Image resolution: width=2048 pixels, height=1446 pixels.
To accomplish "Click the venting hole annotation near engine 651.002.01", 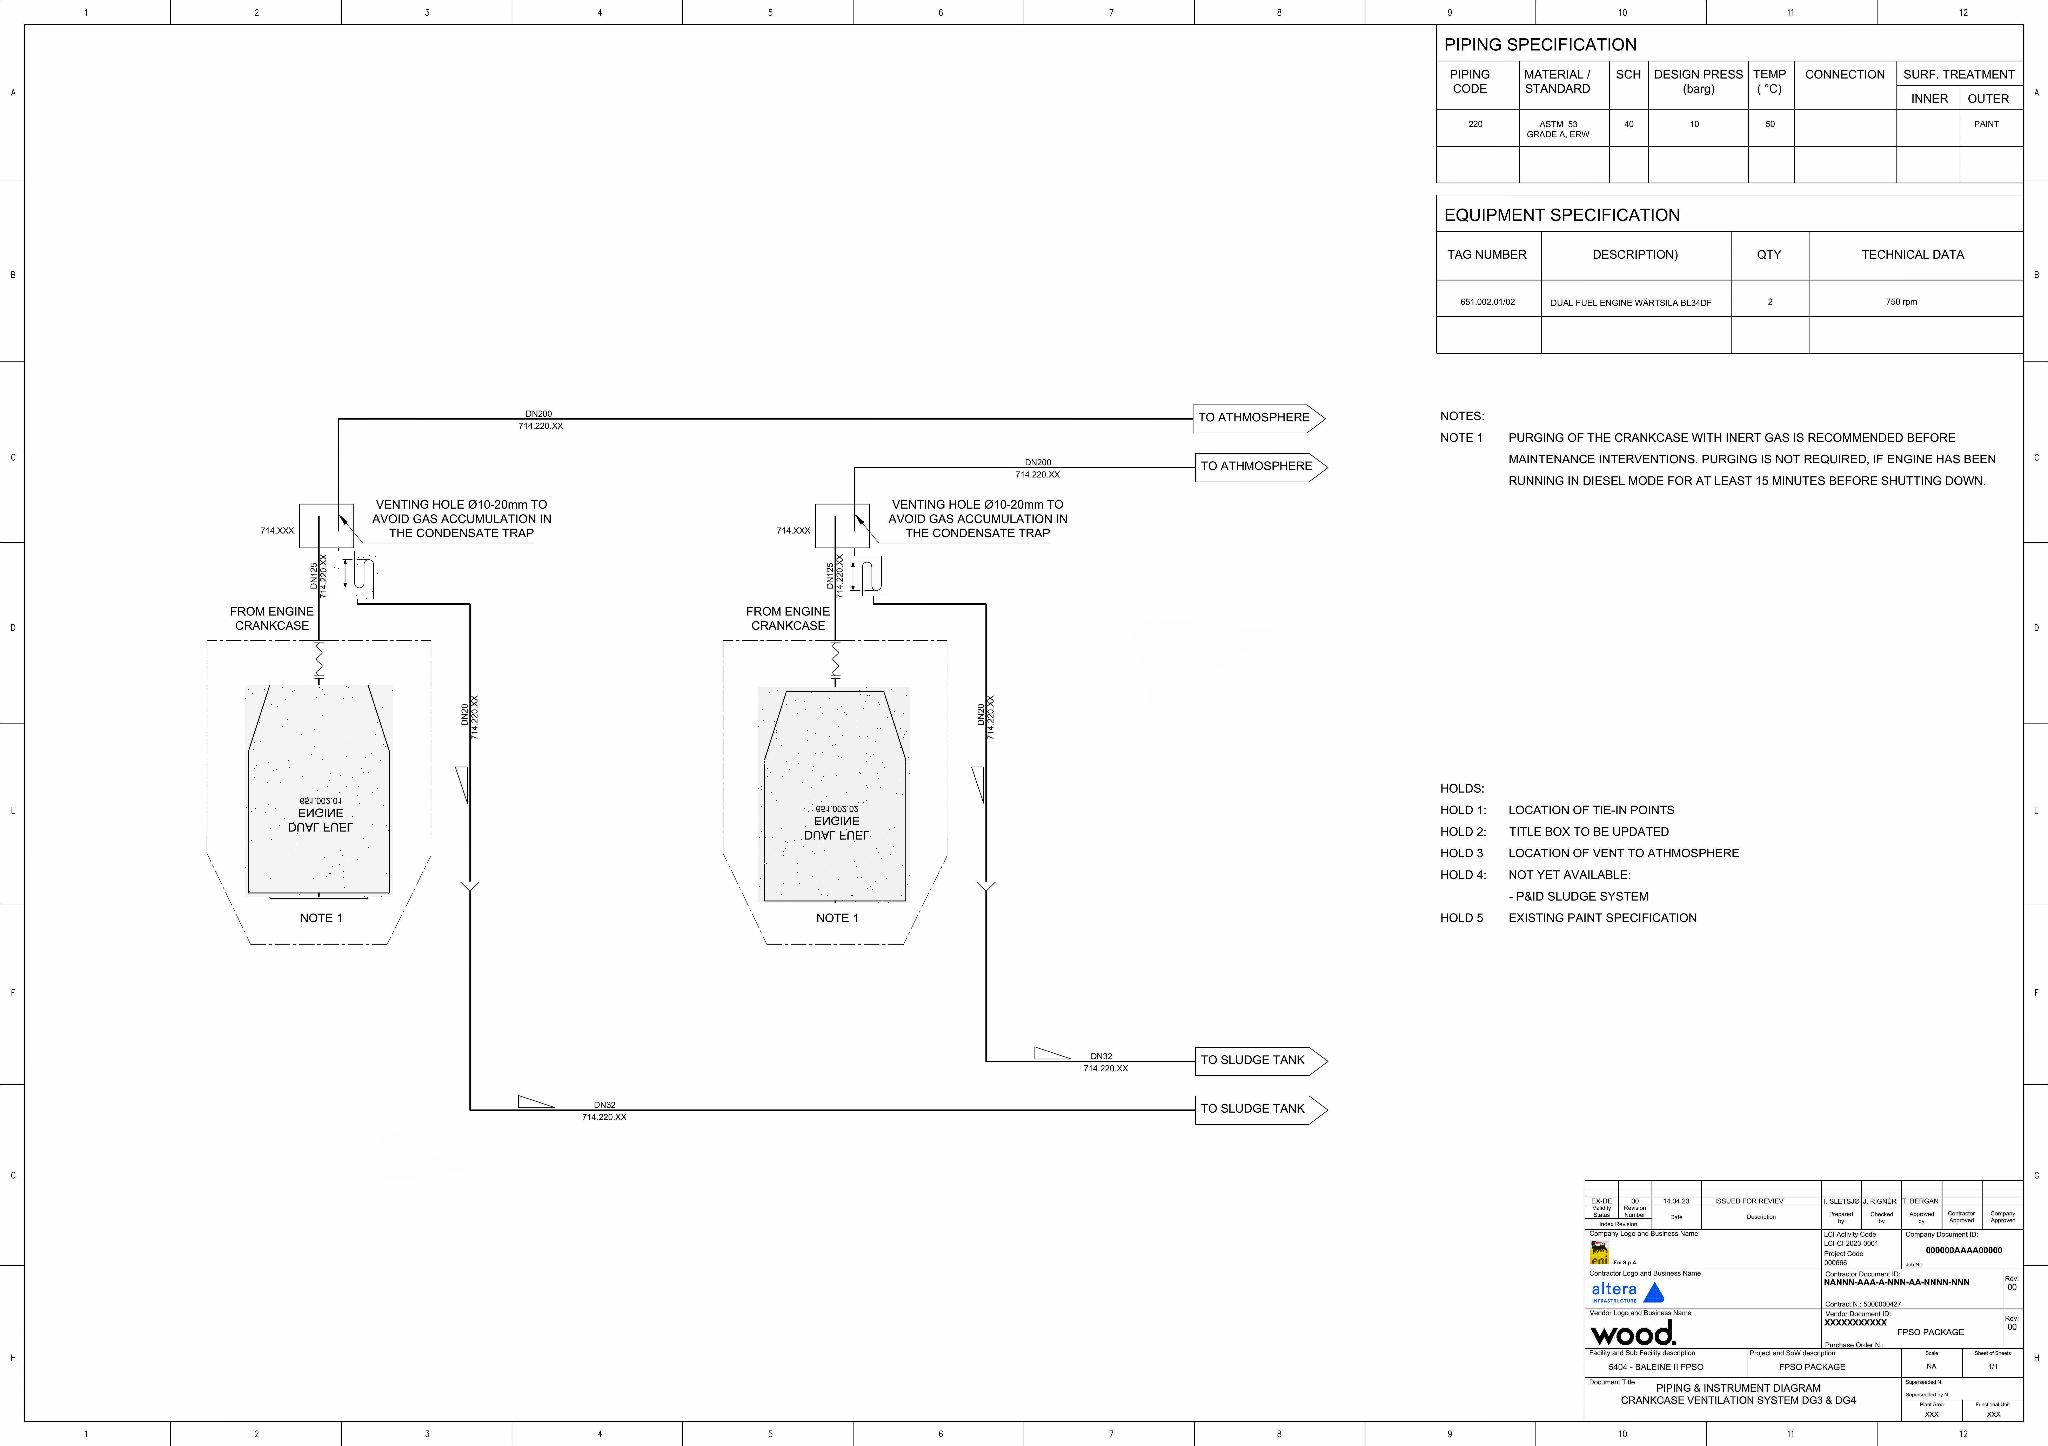I will pyautogui.click(x=461, y=519).
